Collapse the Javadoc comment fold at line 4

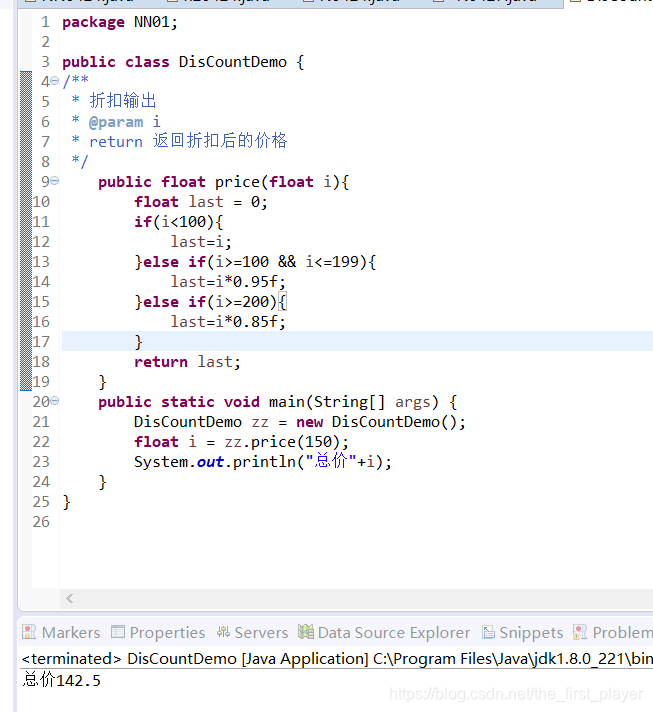click(x=54, y=81)
